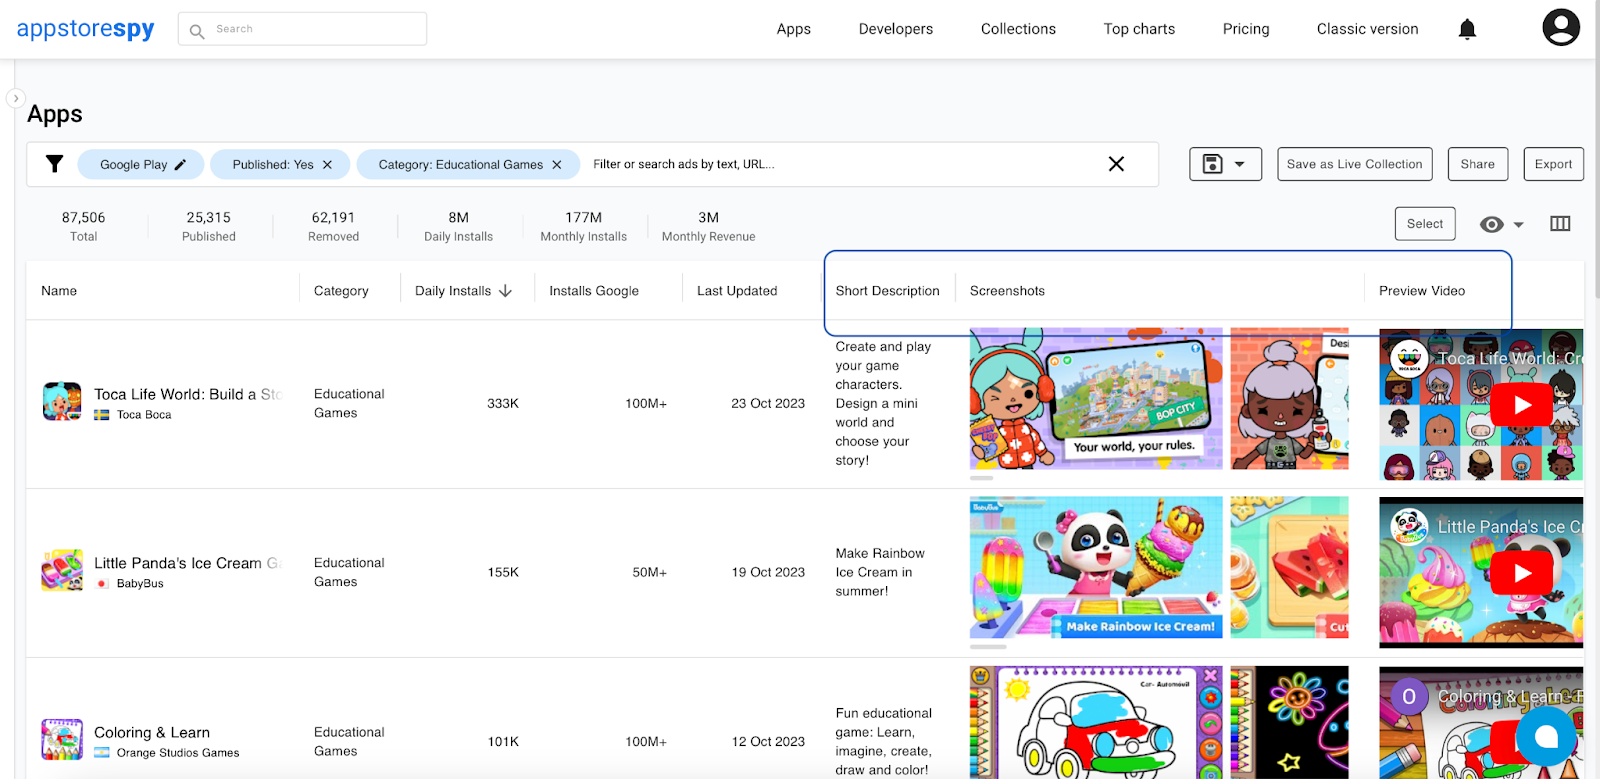Viewport: 1600px width, 779px height.
Task: Click the 25,315 Published stat
Action: (209, 226)
